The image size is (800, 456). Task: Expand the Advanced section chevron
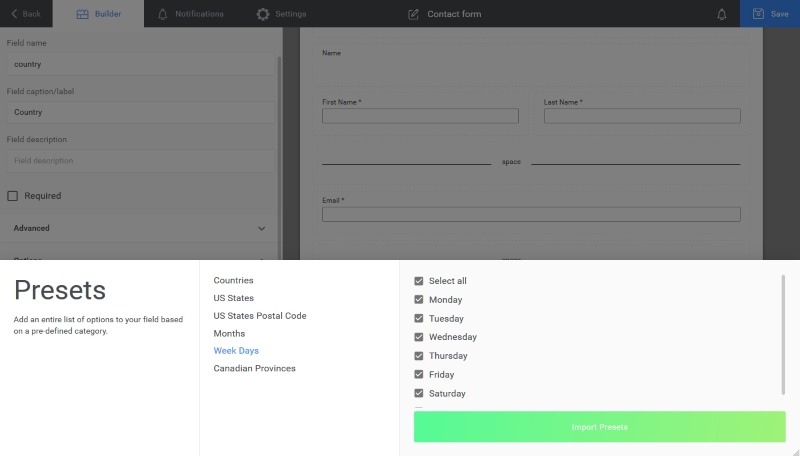(262, 228)
